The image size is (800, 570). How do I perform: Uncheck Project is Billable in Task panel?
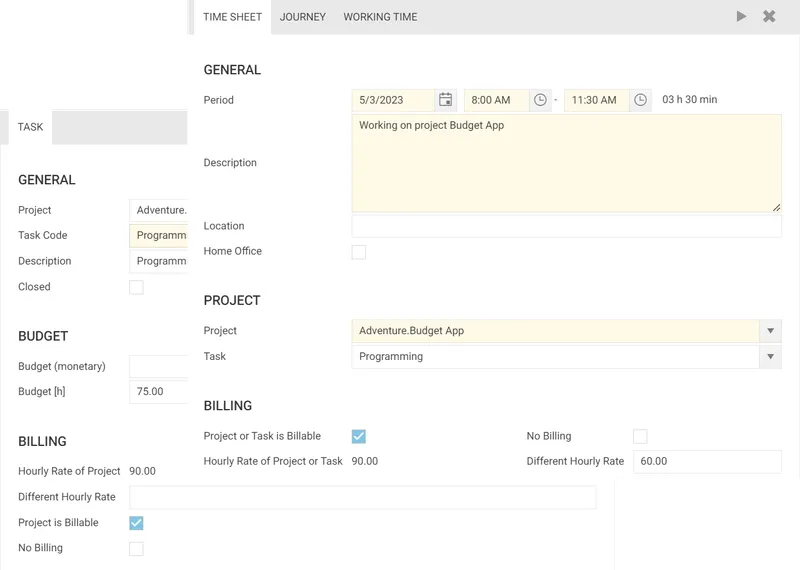coord(136,523)
